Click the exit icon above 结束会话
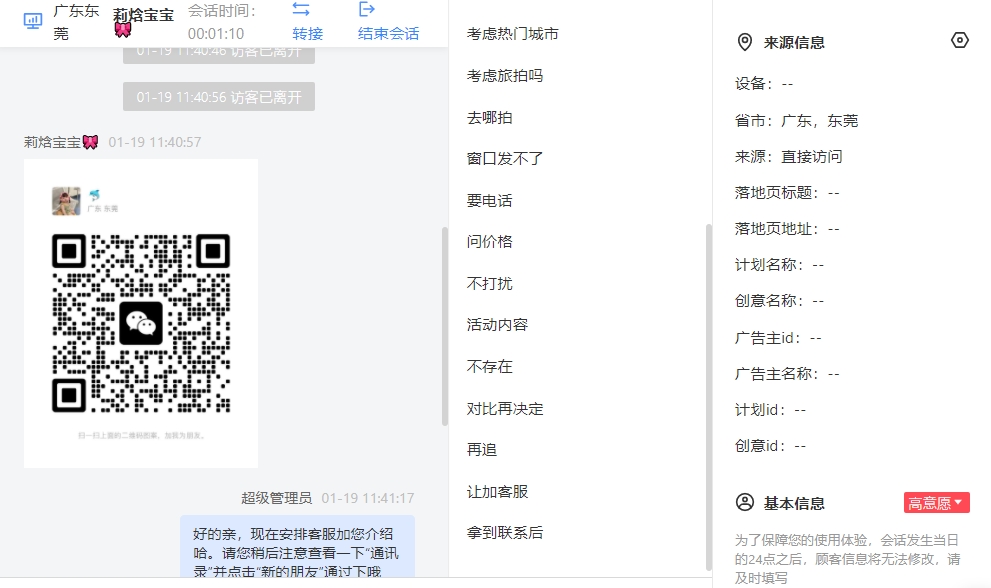 367,9
